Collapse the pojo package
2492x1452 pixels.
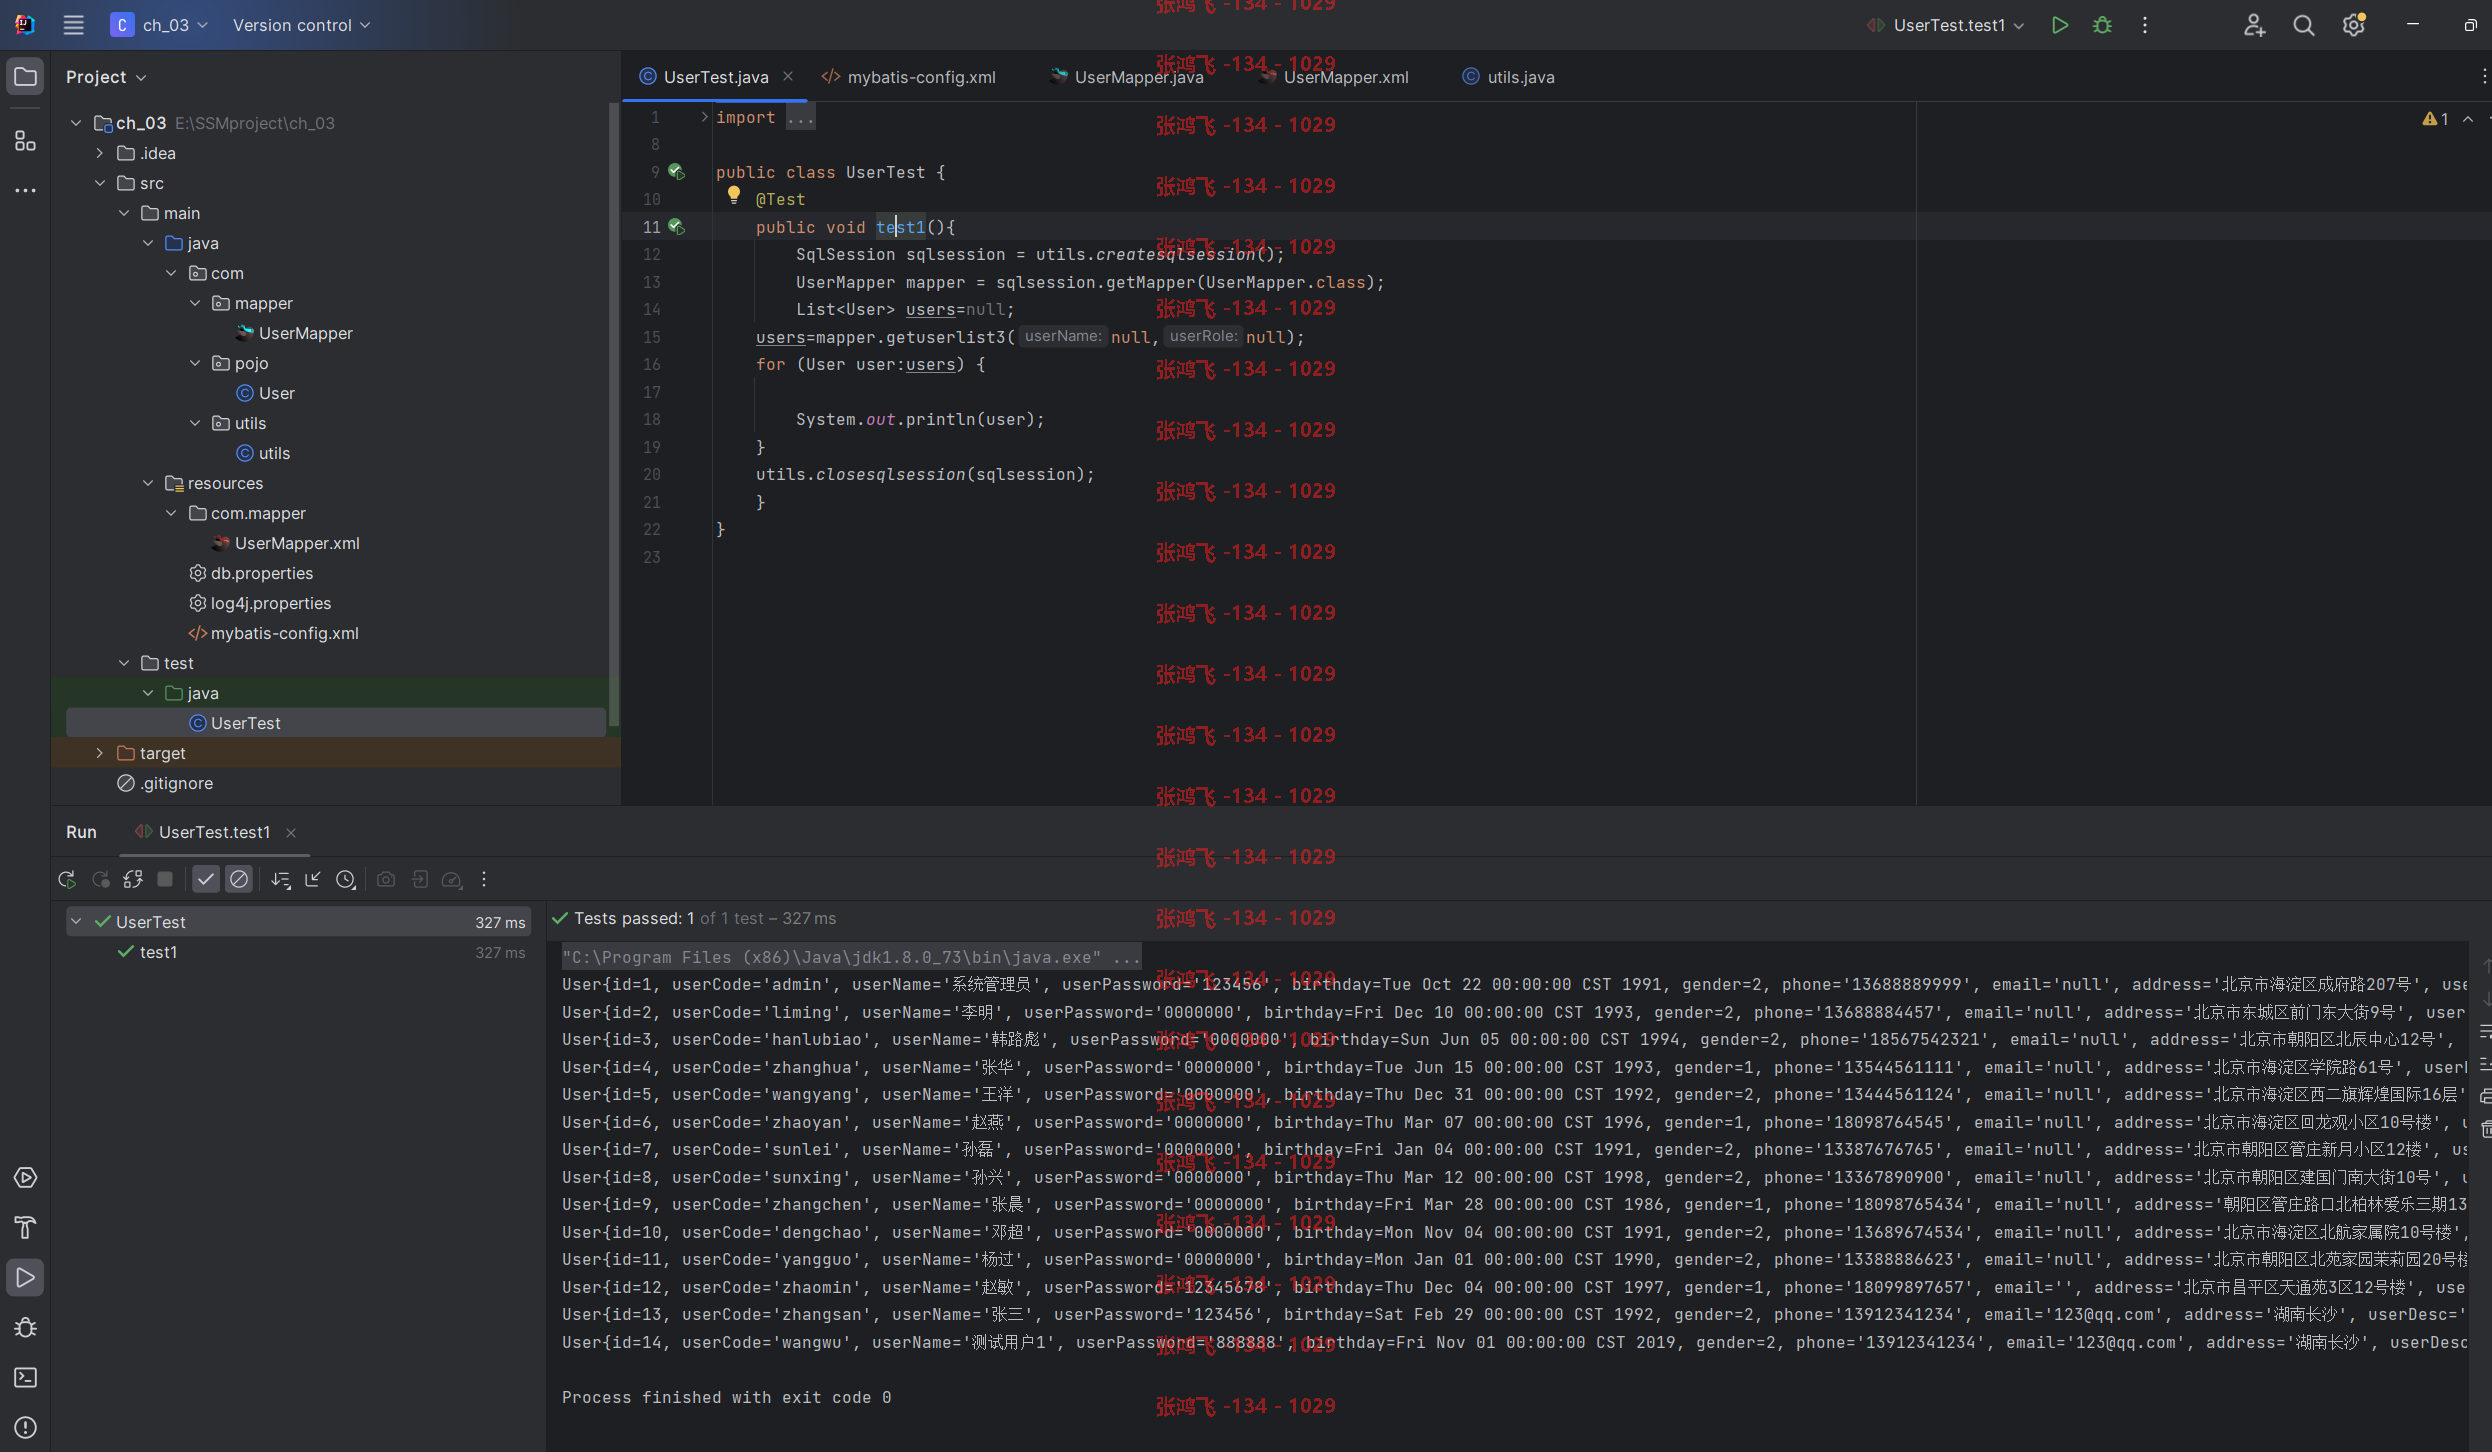click(195, 363)
